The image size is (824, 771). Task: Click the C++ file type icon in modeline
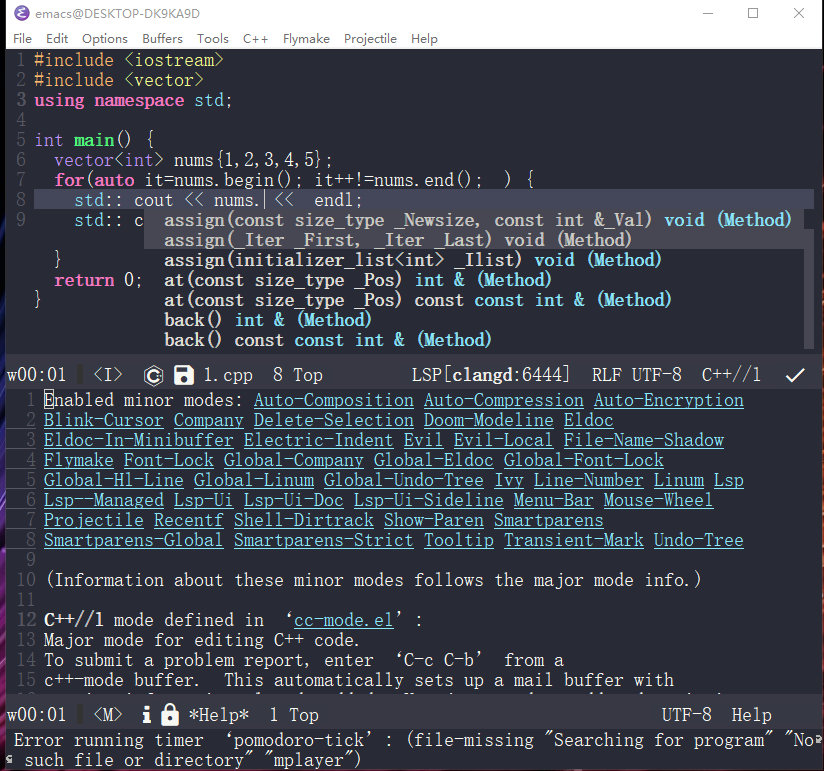click(153, 375)
